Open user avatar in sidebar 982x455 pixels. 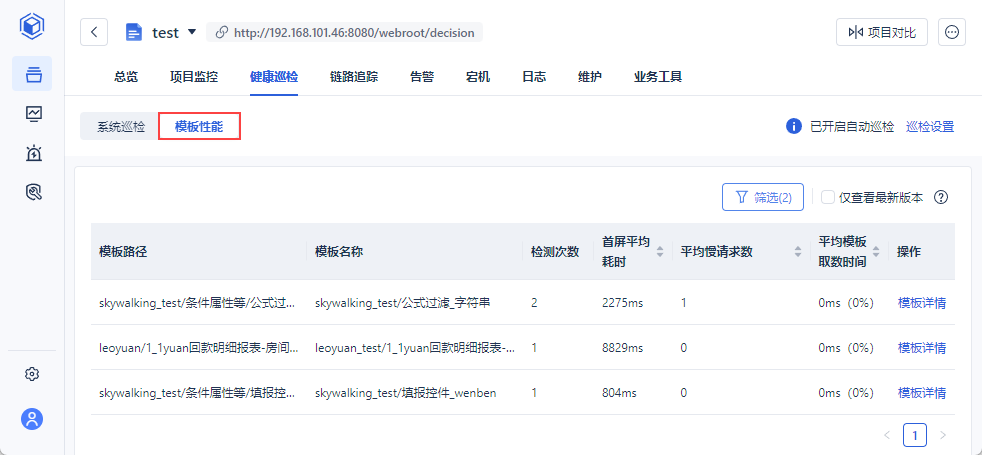32,418
